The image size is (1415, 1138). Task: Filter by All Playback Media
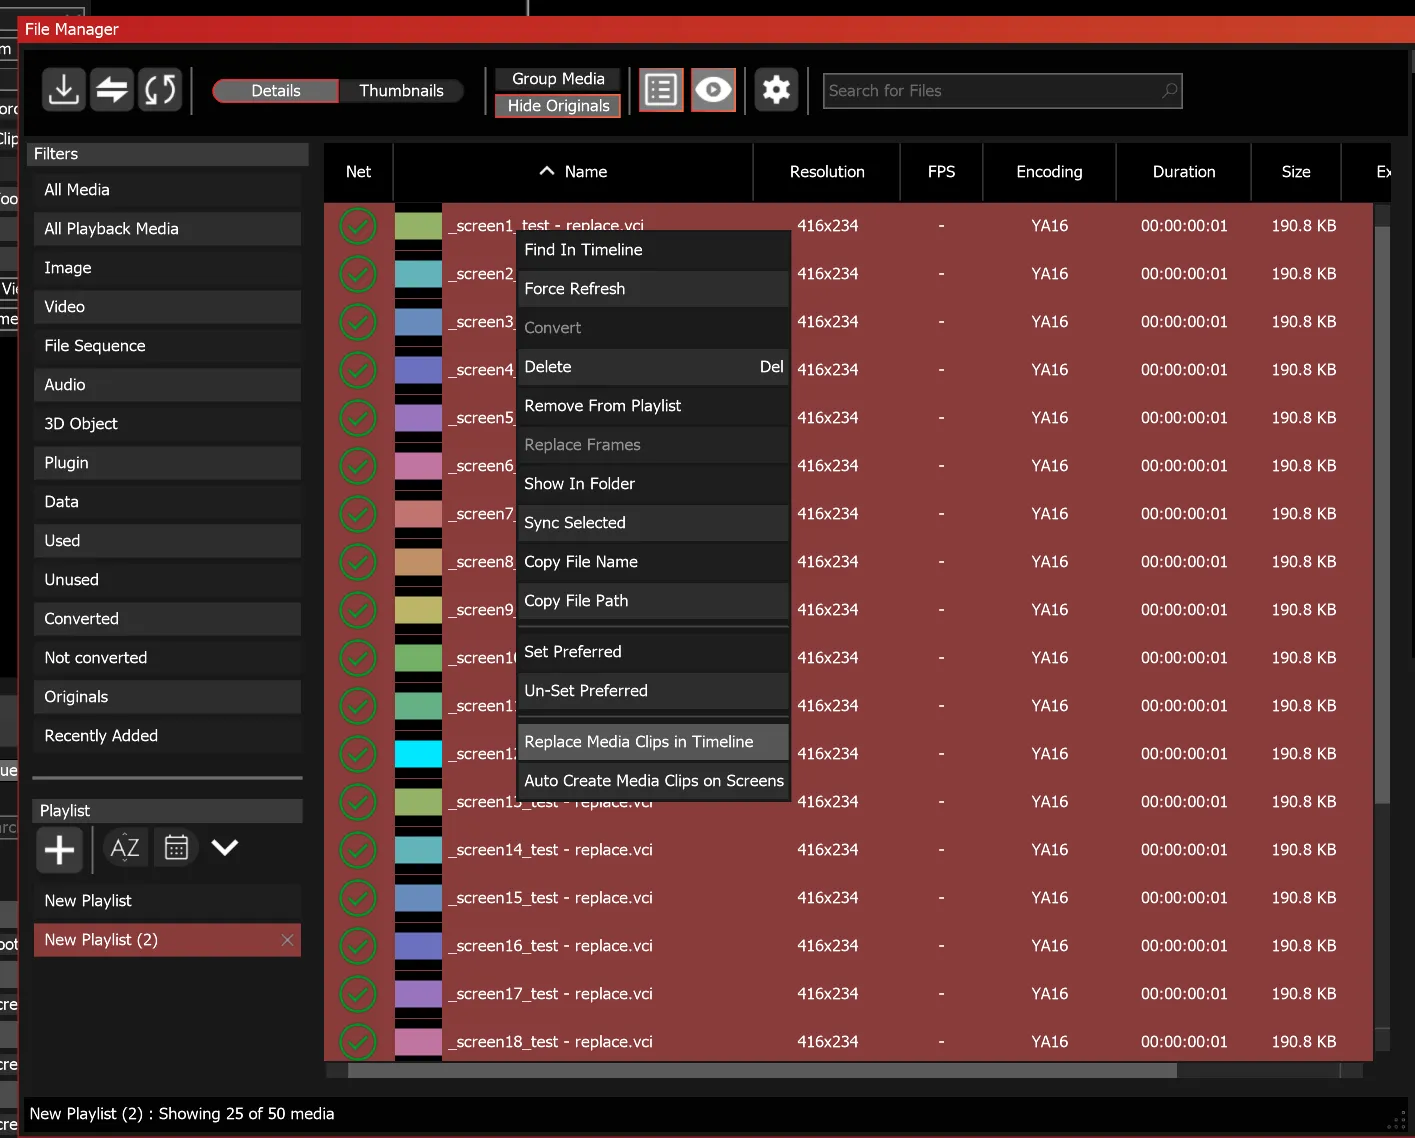(x=167, y=229)
